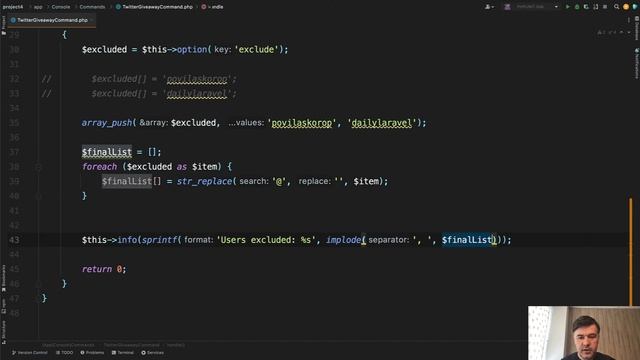Open Search Everywhere magnifier icon
The height and width of the screenshot is (360, 640).
tap(616, 7)
